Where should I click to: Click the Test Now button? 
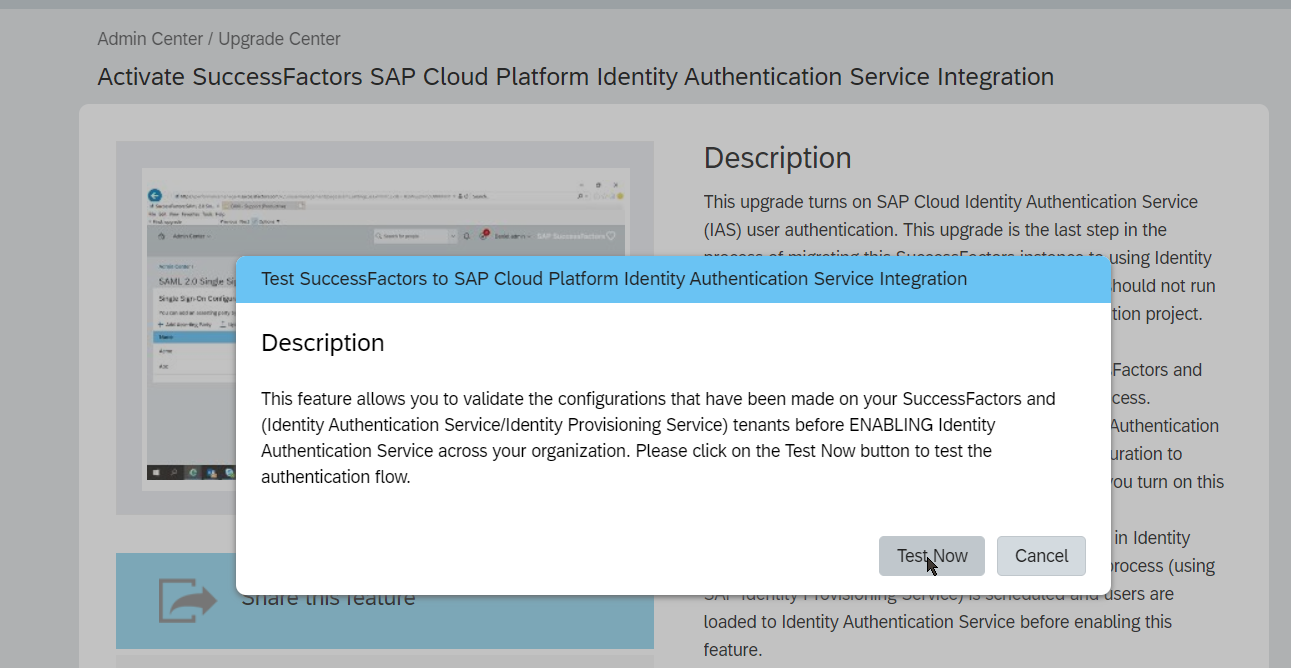coord(931,556)
